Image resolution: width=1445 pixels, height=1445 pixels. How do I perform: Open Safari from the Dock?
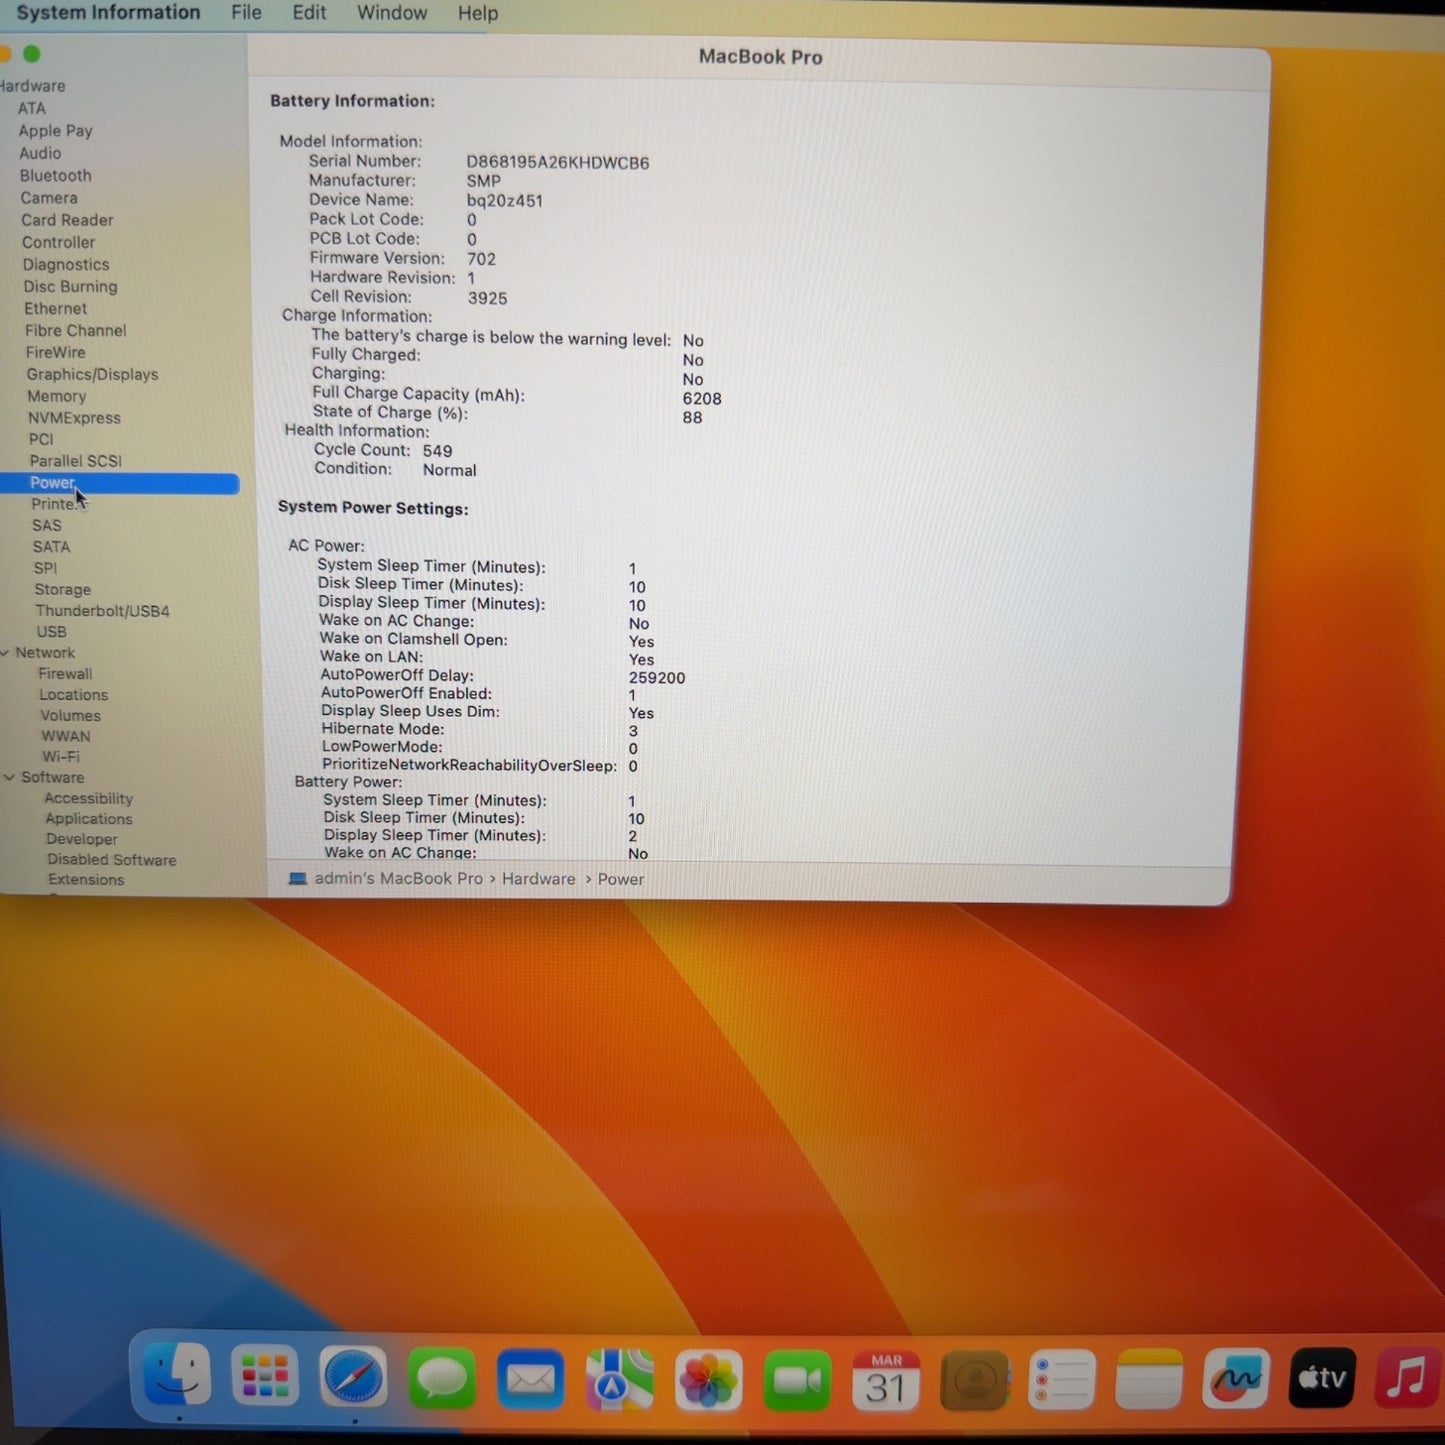tap(352, 1377)
